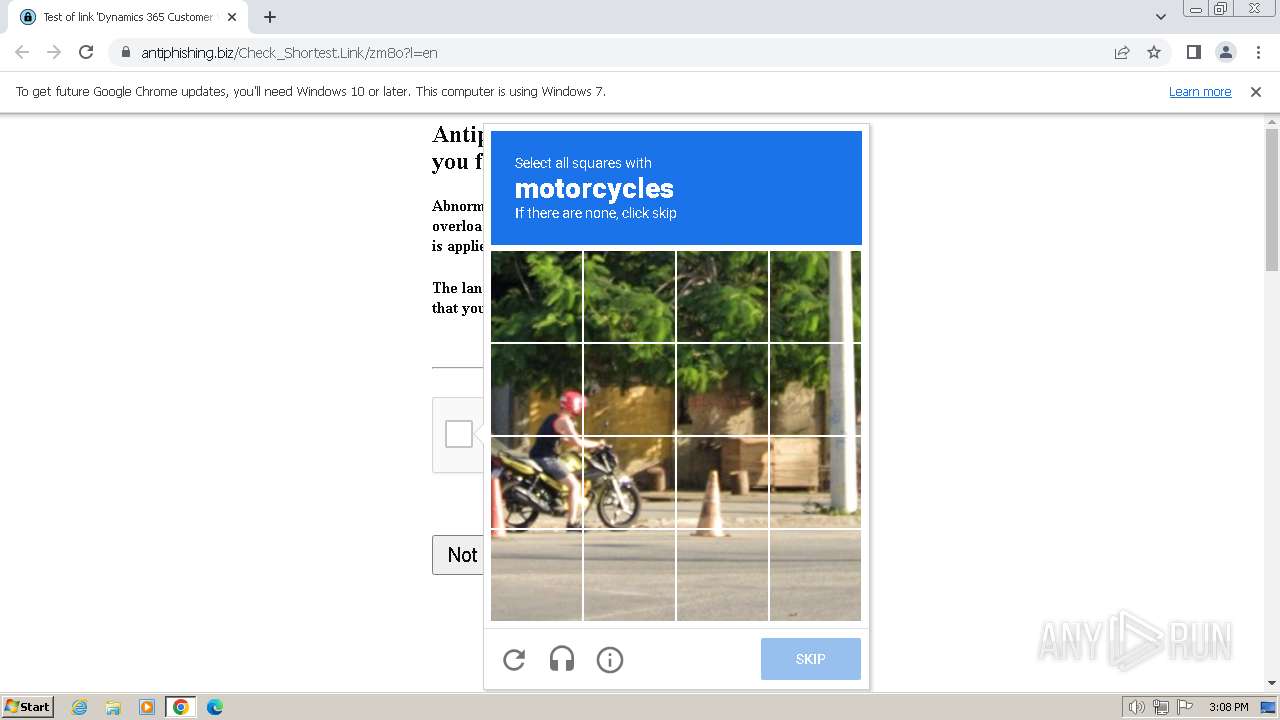Viewport: 1280px width, 720px height.
Task: Open the network icon in system tray
Action: tap(1161, 707)
